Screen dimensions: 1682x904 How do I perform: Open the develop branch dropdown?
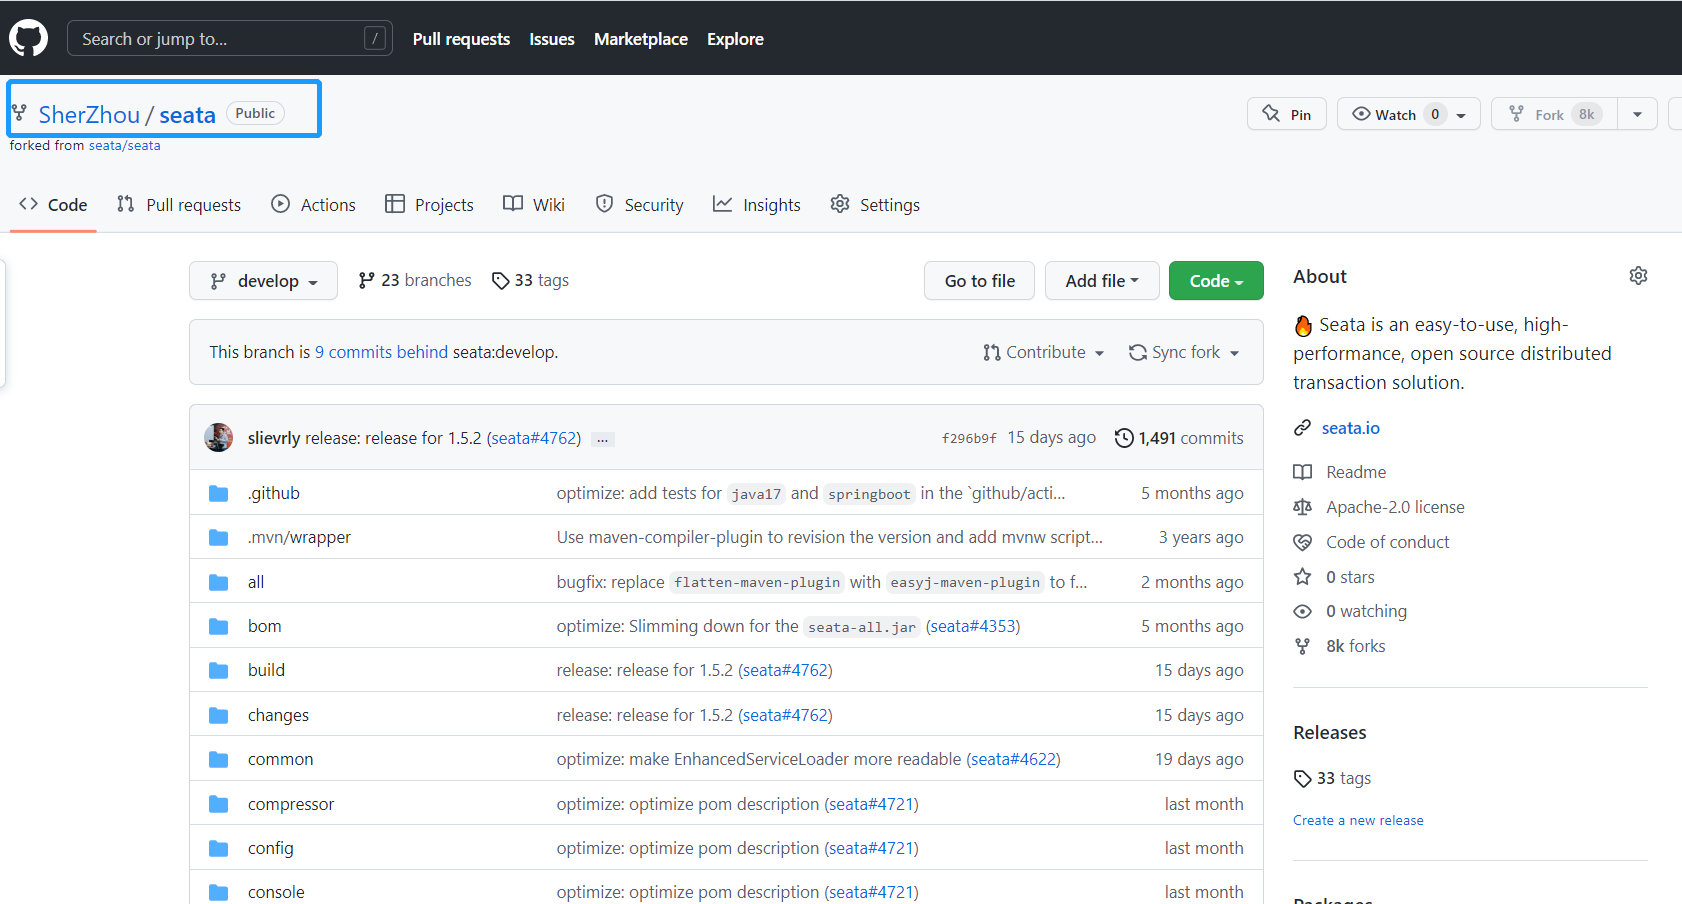pos(263,281)
